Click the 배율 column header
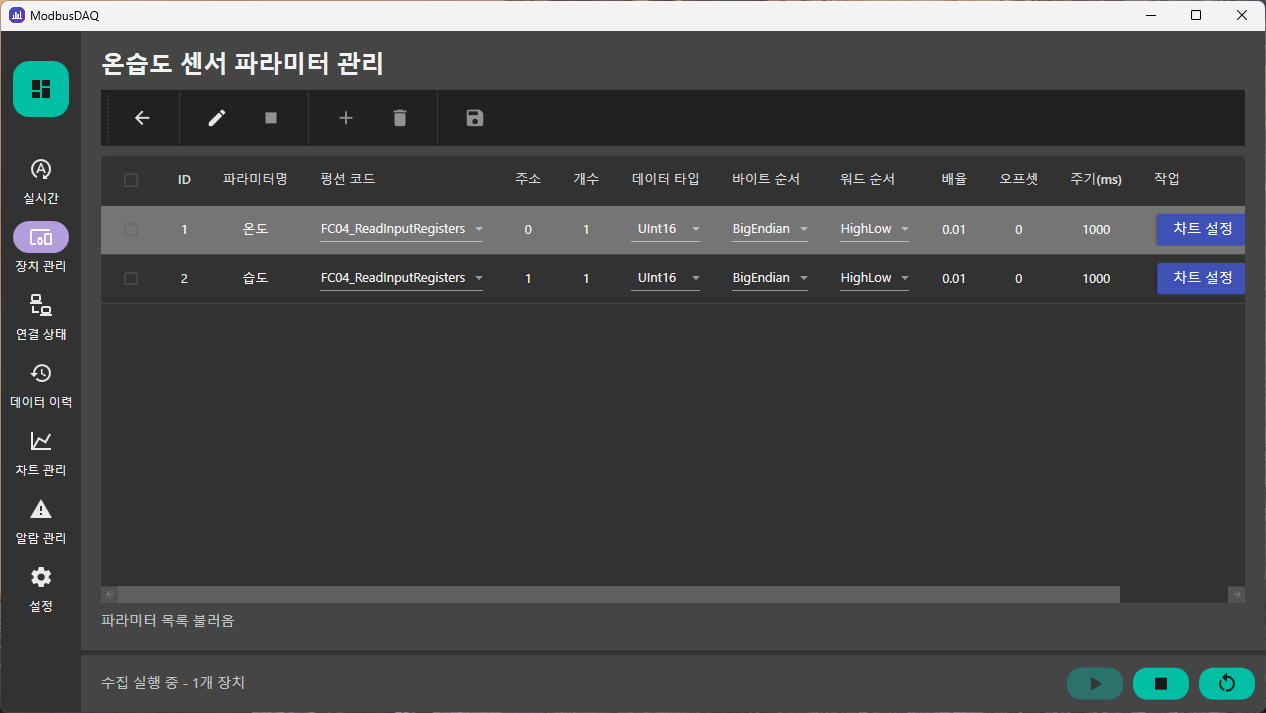1266x713 pixels. (954, 180)
